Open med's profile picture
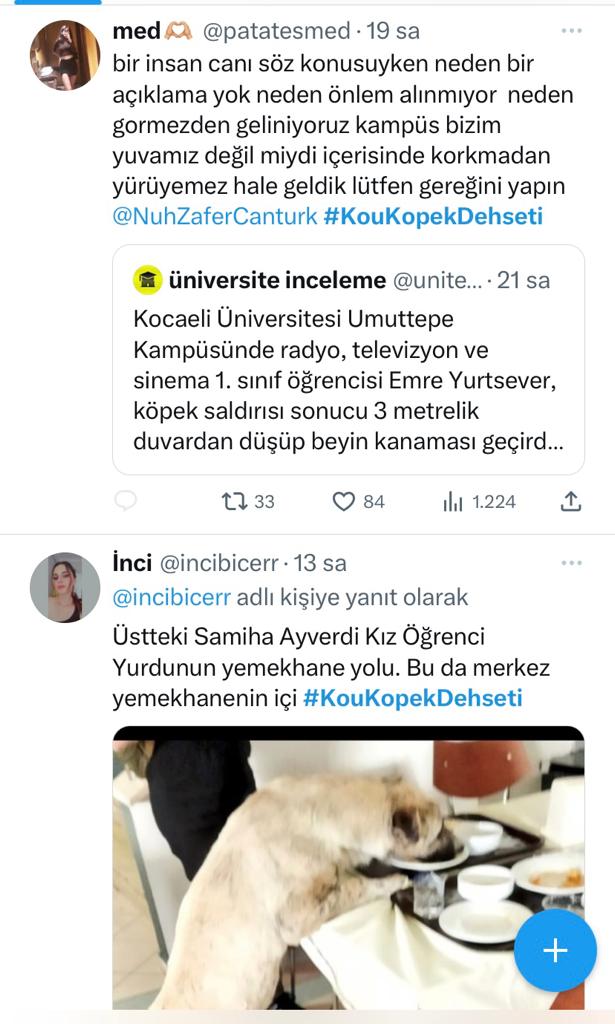This screenshot has height=1024, width=615. (65, 55)
